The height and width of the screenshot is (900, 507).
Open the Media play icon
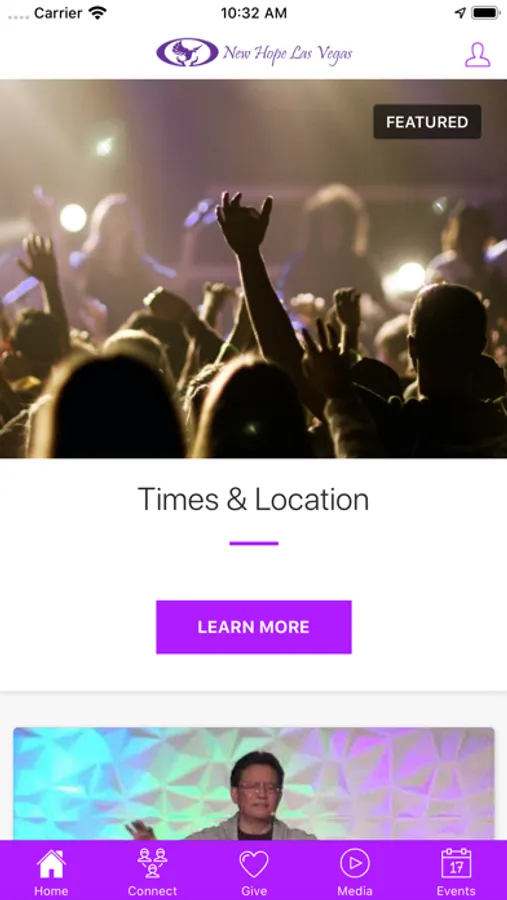355,863
